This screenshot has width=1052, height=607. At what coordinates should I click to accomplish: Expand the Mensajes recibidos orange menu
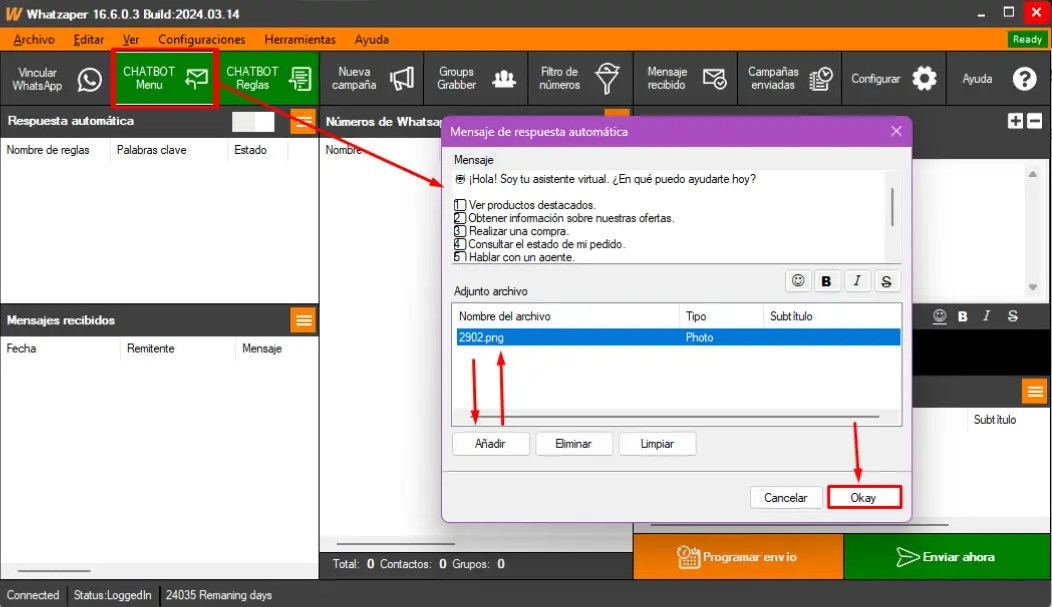(302, 320)
